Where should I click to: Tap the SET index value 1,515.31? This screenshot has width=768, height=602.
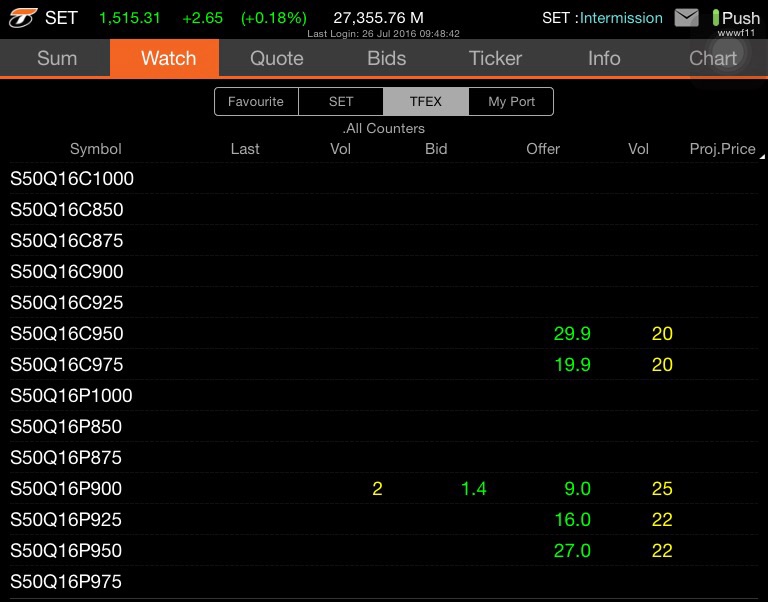point(130,18)
